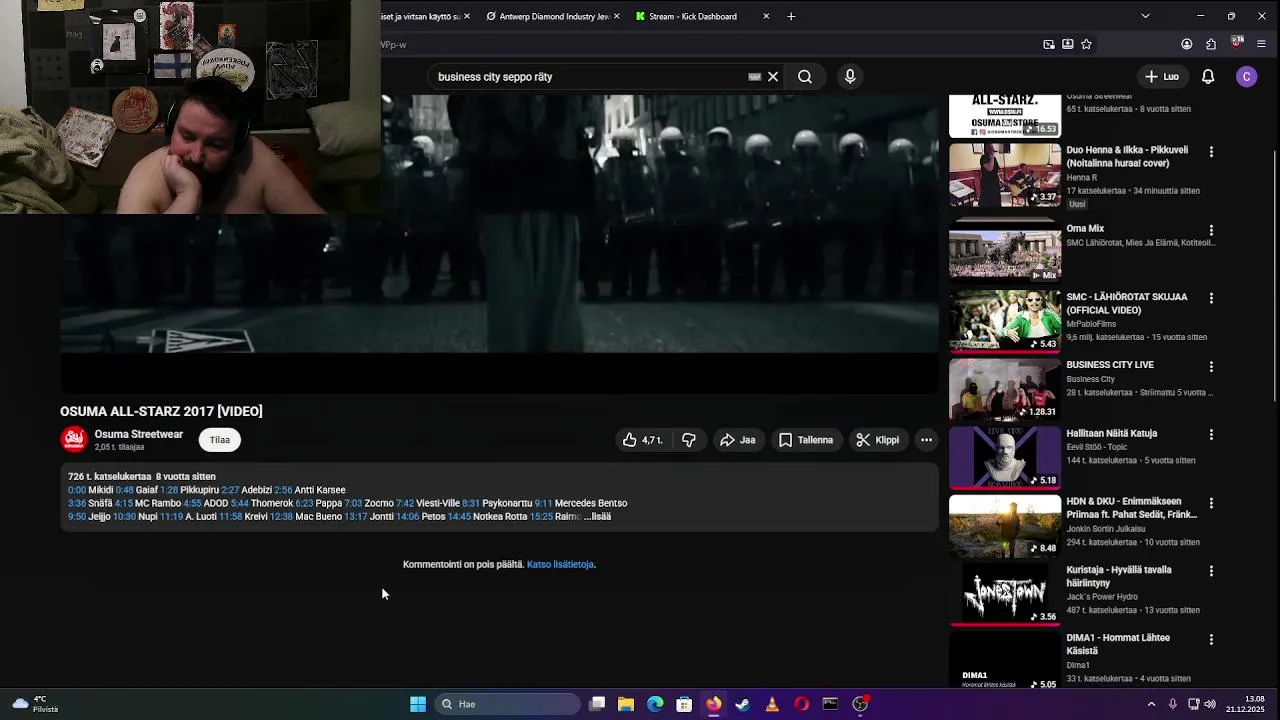1280x720 pixels.
Task: Save video with Tallenna button
Action: pyautogui.click(x=806, y=440)
